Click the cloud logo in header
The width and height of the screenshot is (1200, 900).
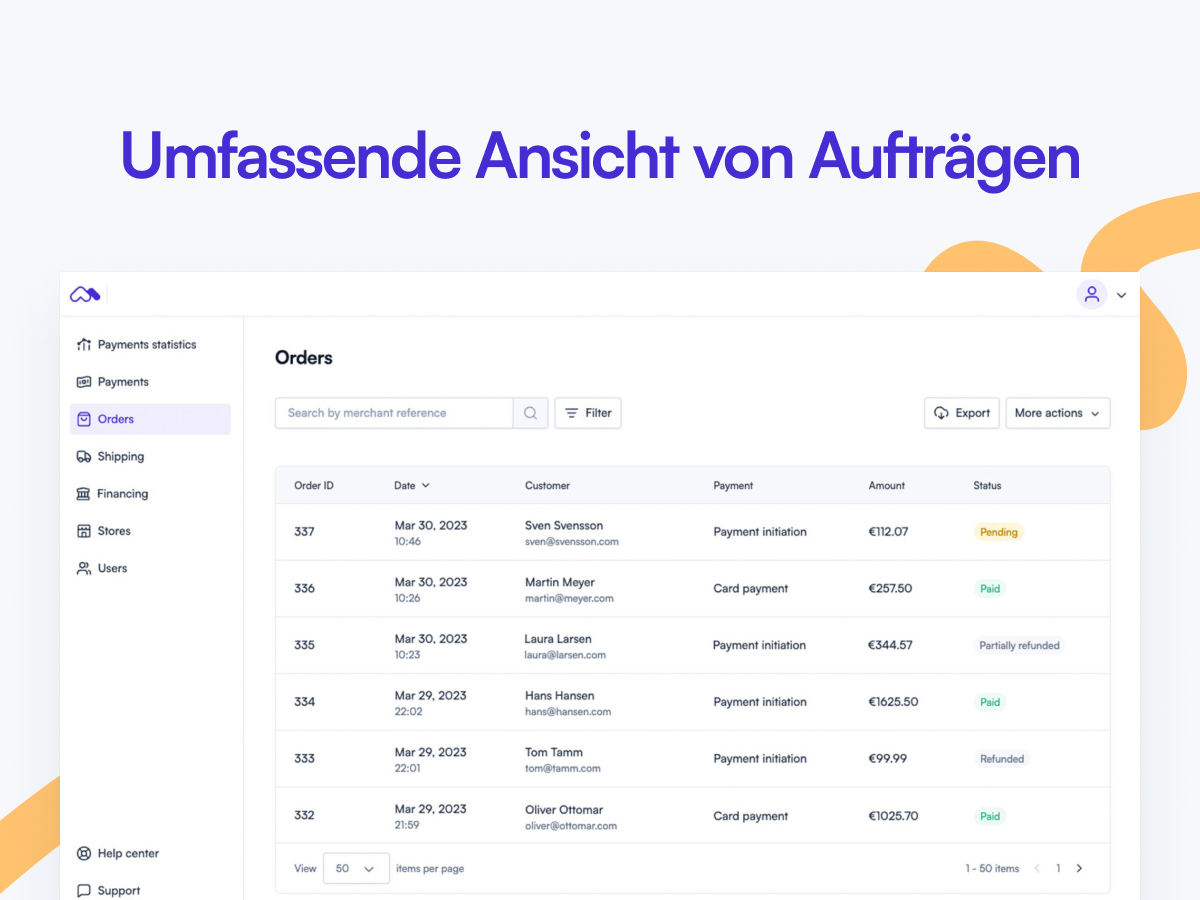click(x=85, y=294)
